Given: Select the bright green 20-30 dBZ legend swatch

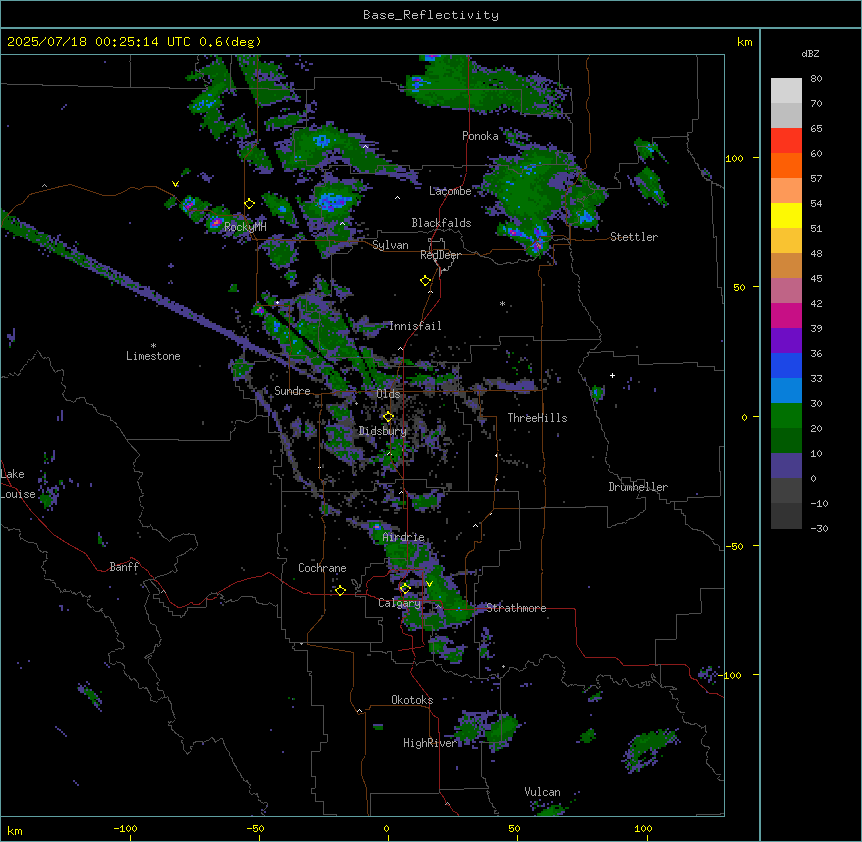Looking at the screenshot, I should pyautogui.click(x=786, y=416).
